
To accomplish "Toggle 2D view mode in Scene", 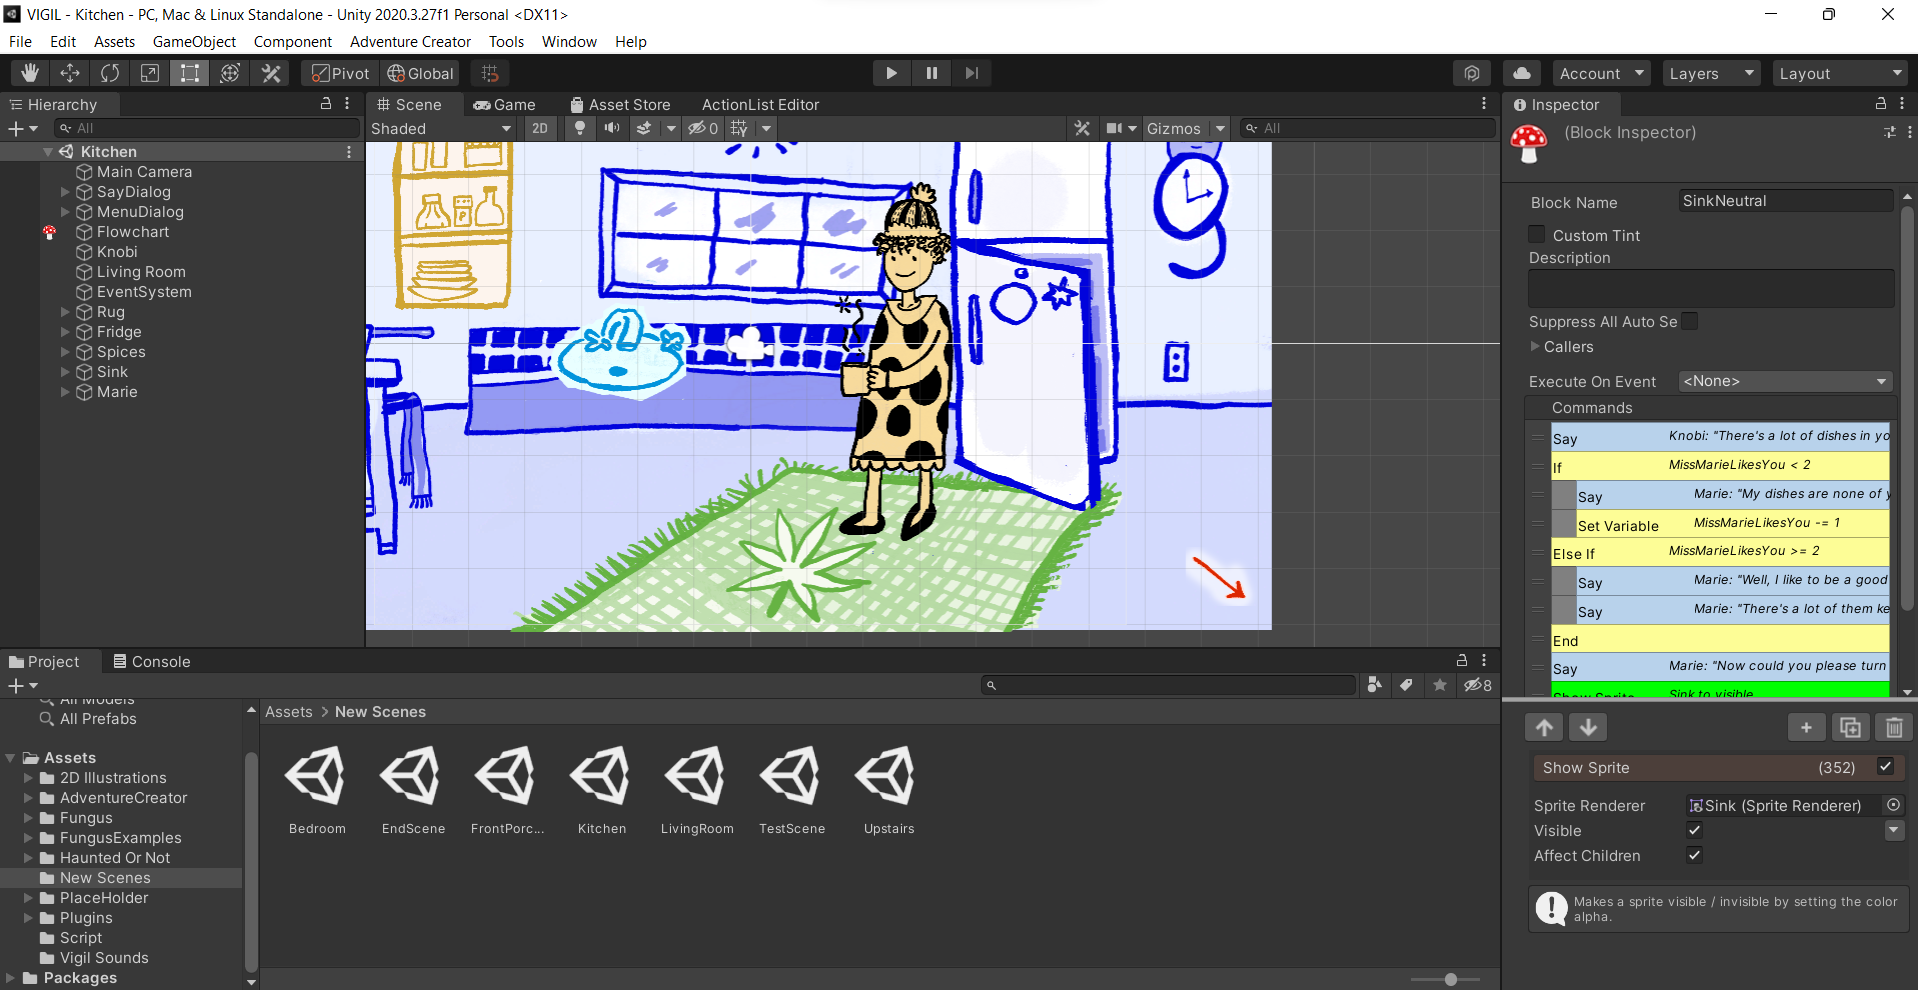I will pyautogui.click(x=540, y=128).
